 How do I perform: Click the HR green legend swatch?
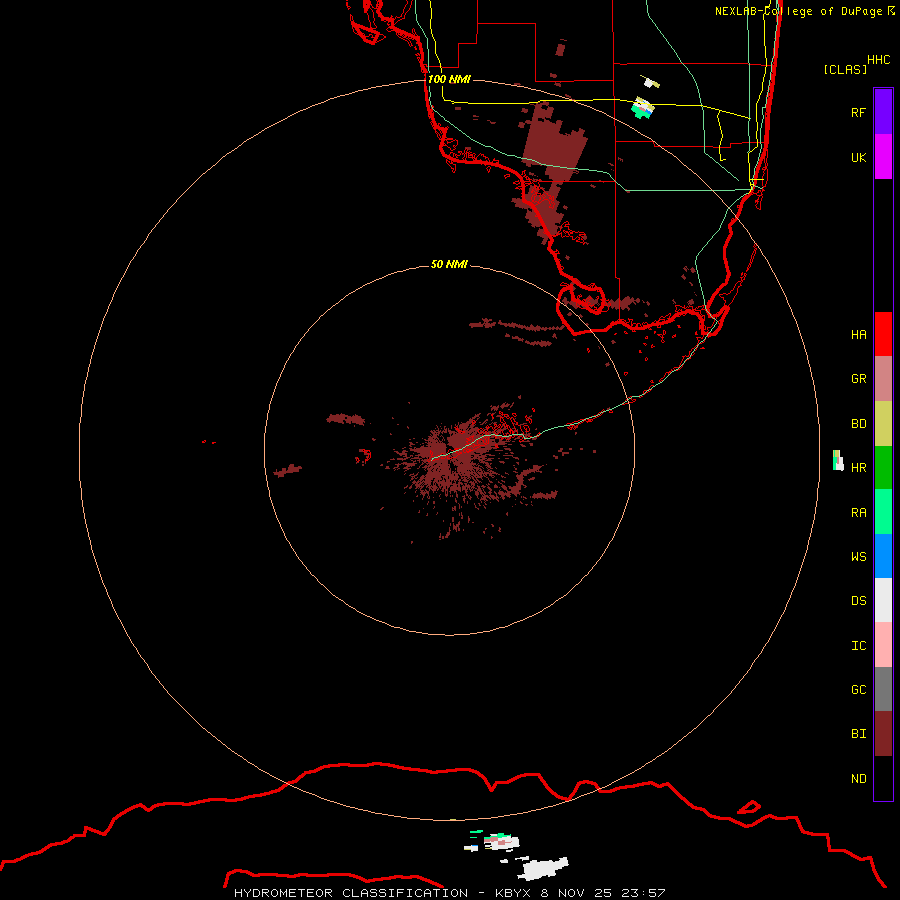(x=883, y=468)
